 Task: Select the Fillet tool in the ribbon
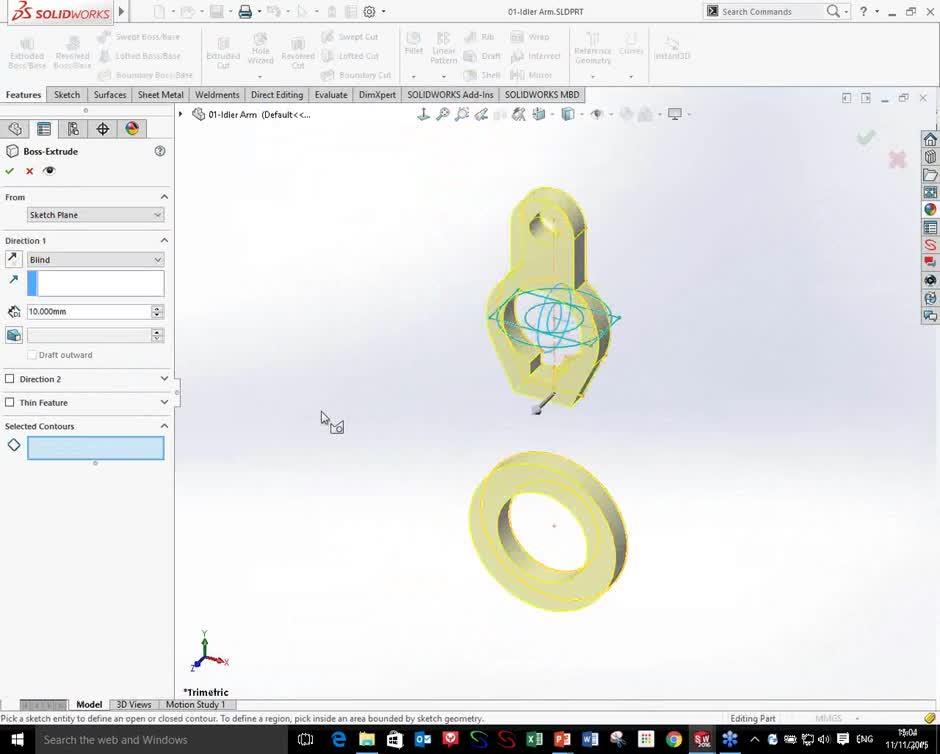(413, 45)
